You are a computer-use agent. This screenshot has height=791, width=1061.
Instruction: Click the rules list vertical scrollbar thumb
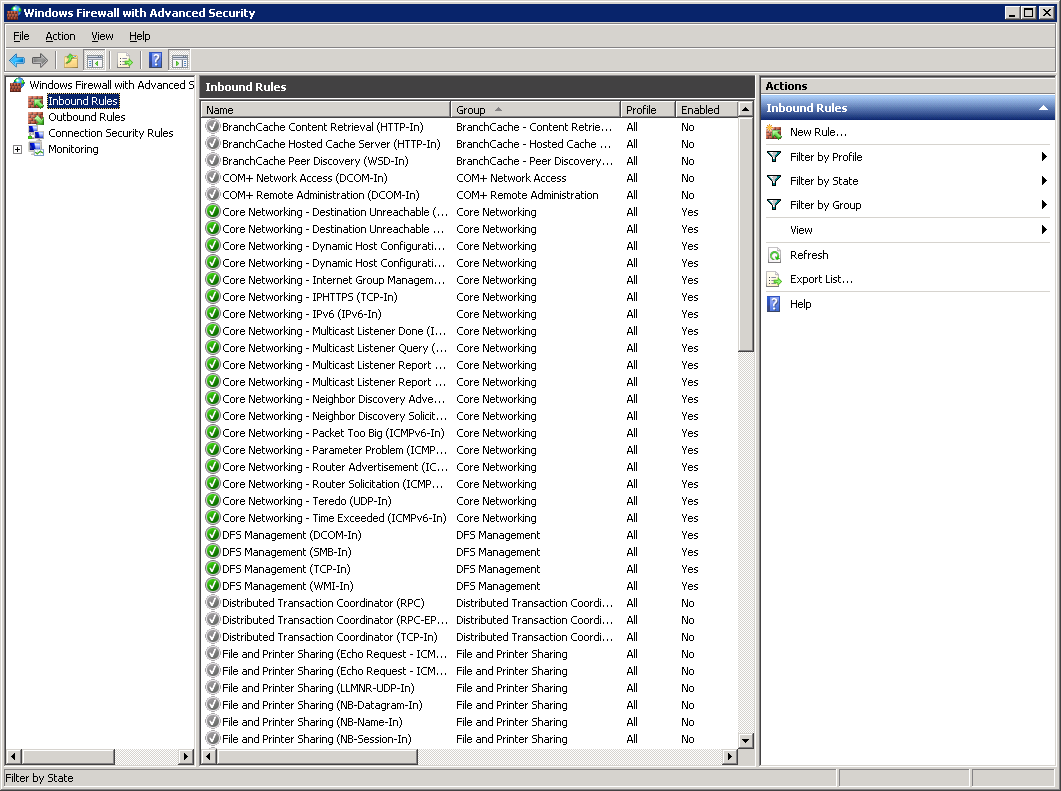coord(745,234)
